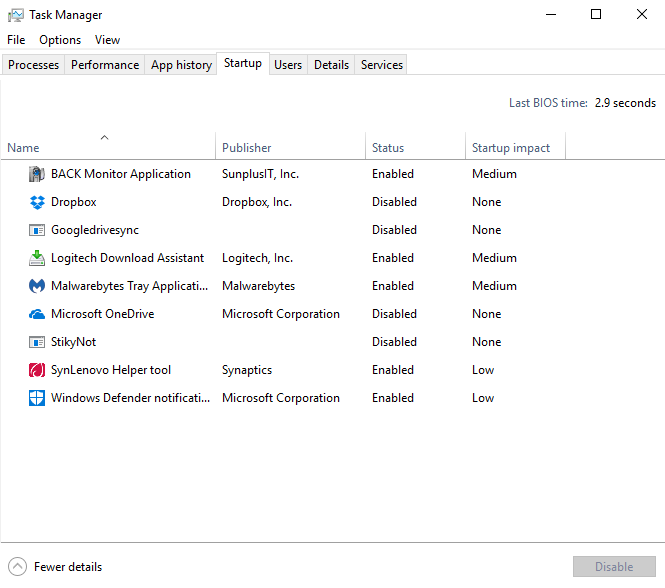Select BACK Monitor Application name text
665x588 pixels.
(x=121, y=174)
